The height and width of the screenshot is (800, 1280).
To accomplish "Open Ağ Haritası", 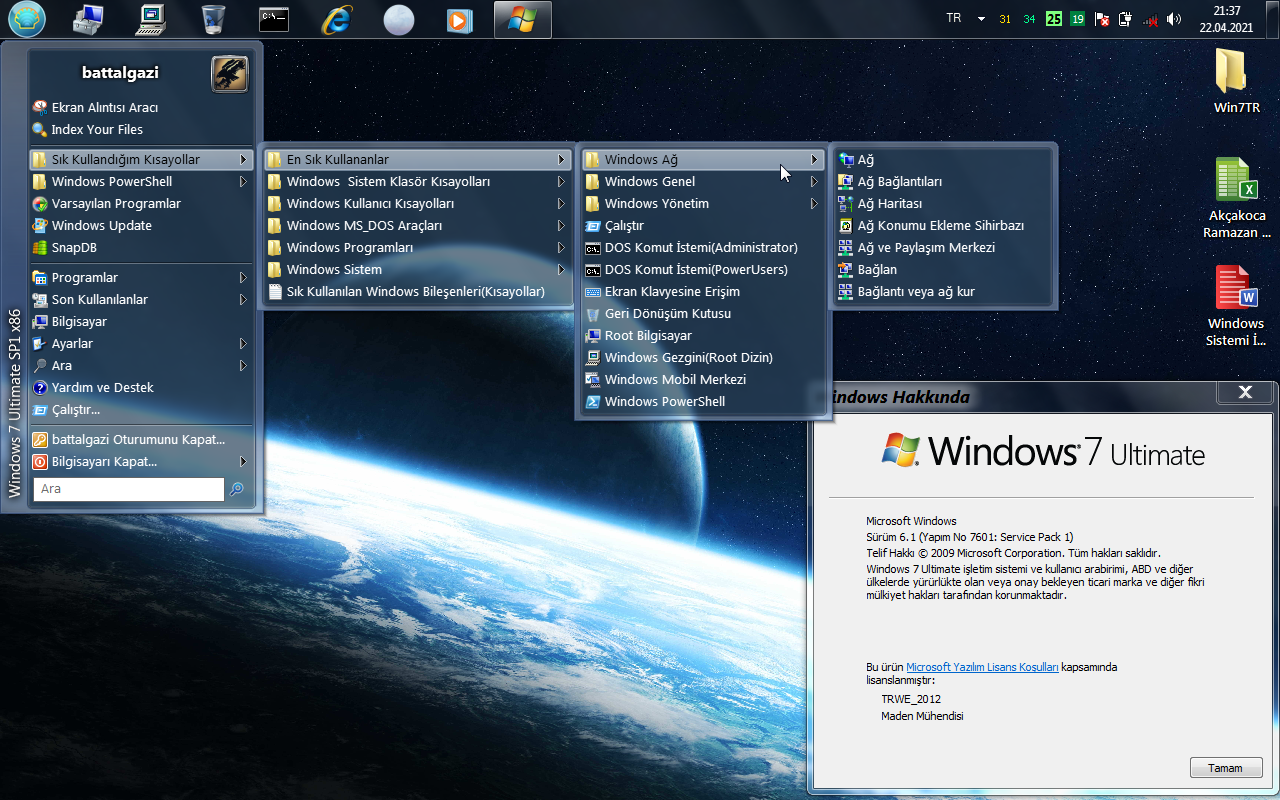I will pyautogui.click(x=943, y=203).
